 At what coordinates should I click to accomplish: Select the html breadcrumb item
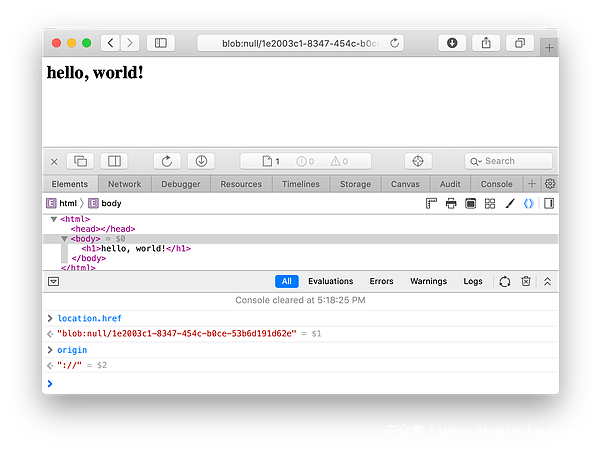(x=62, y=203)
